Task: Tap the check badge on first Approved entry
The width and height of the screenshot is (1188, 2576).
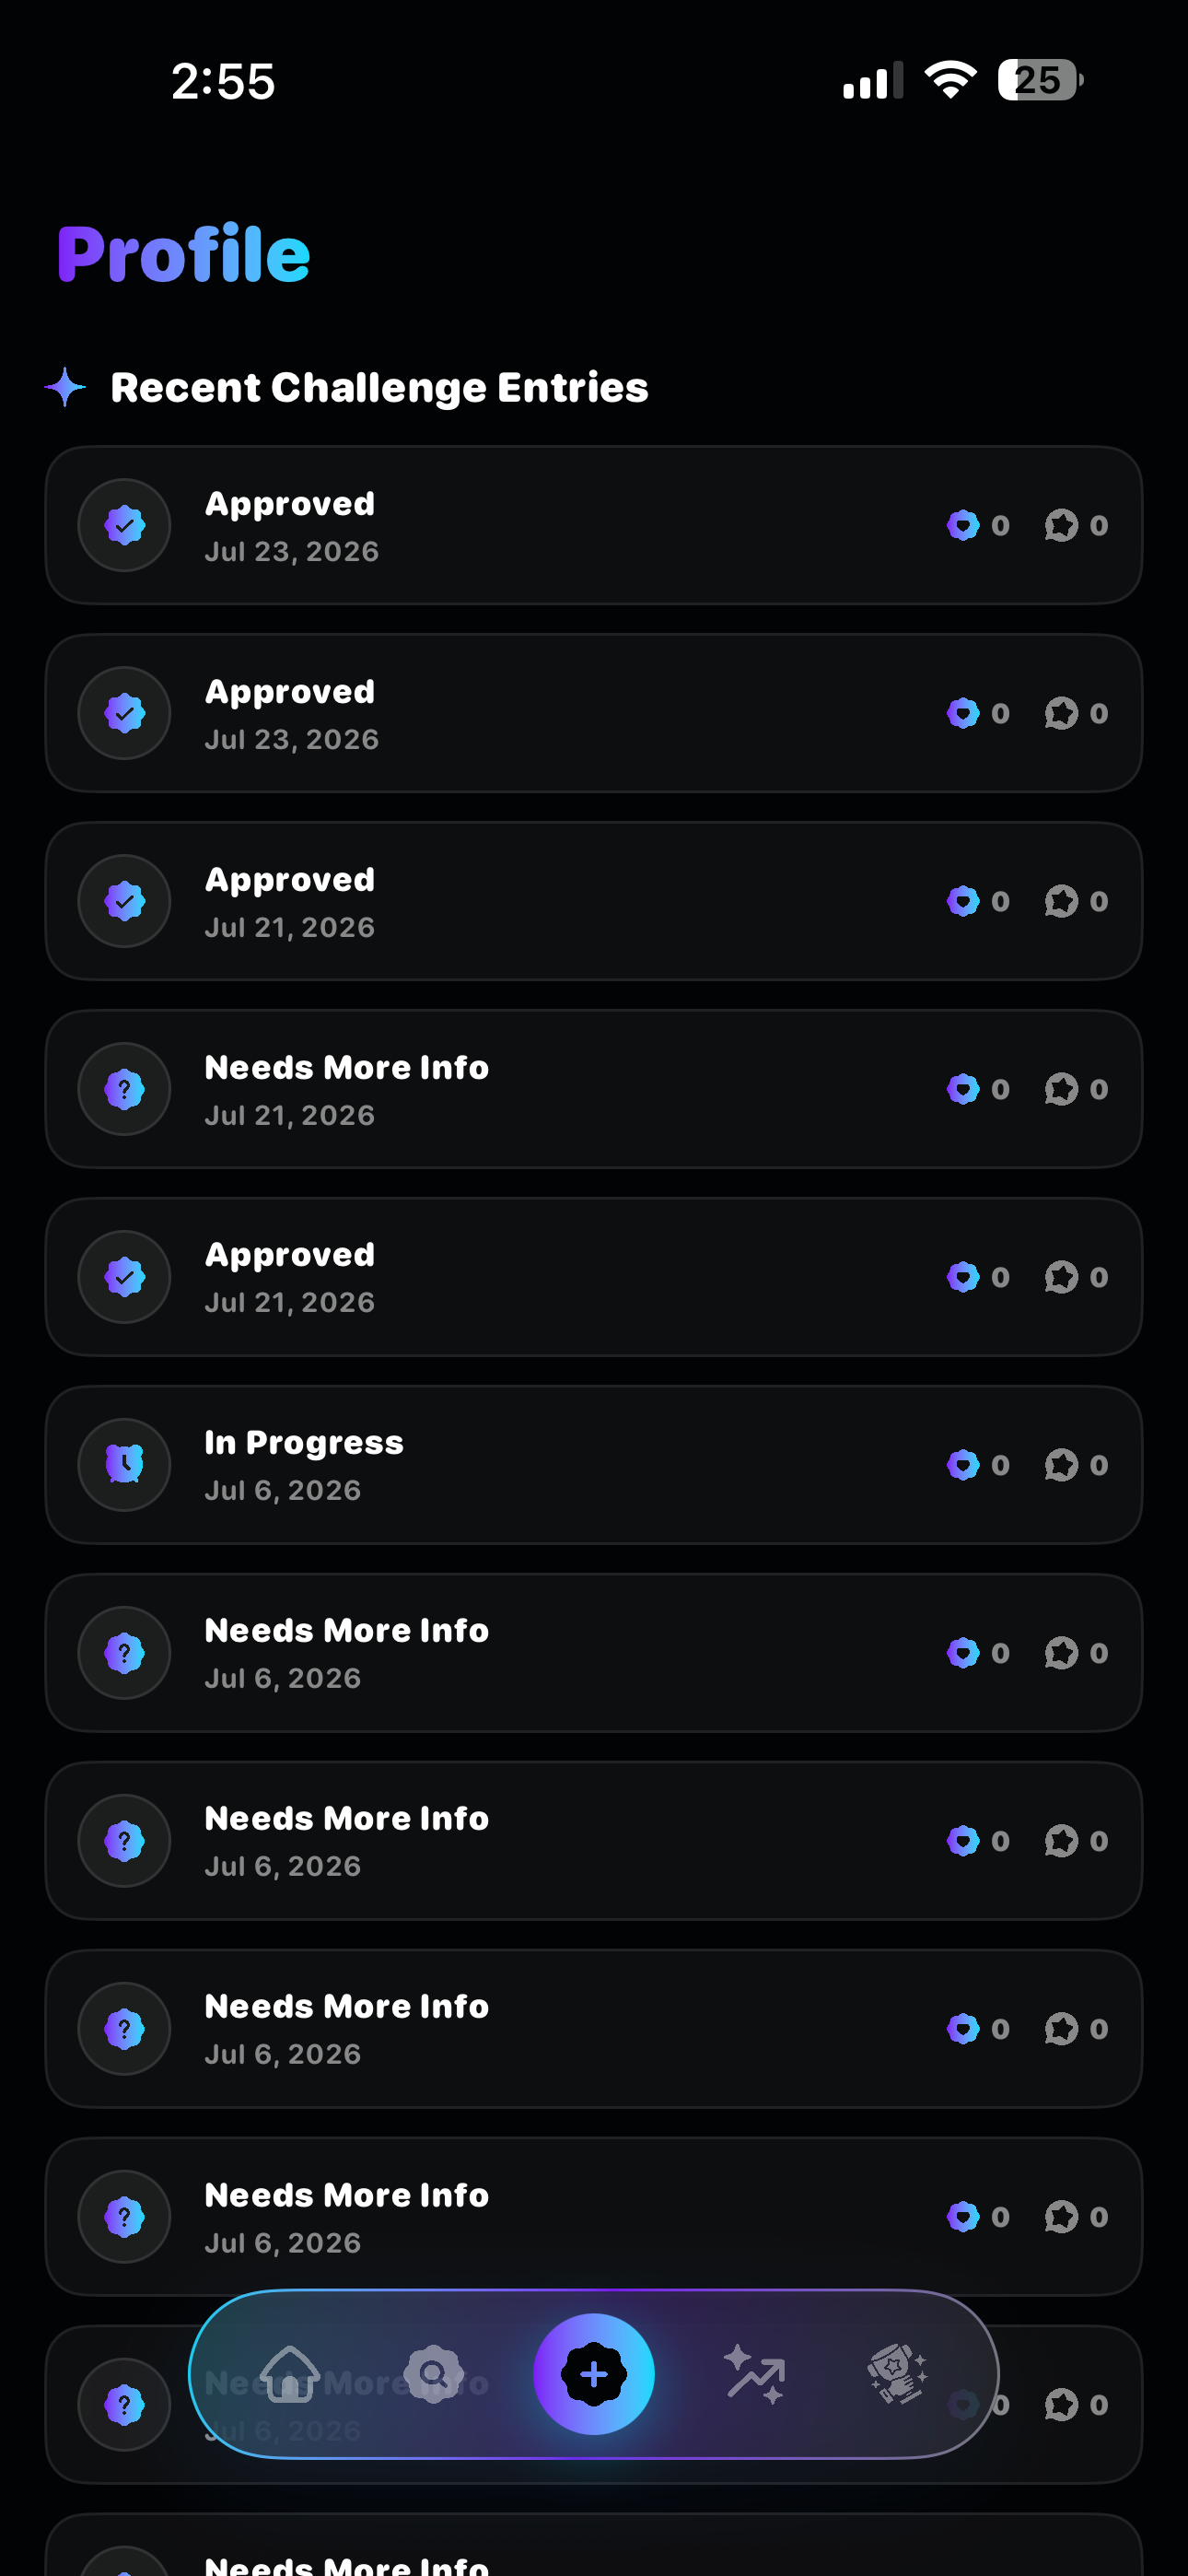Action: point(125,525)
